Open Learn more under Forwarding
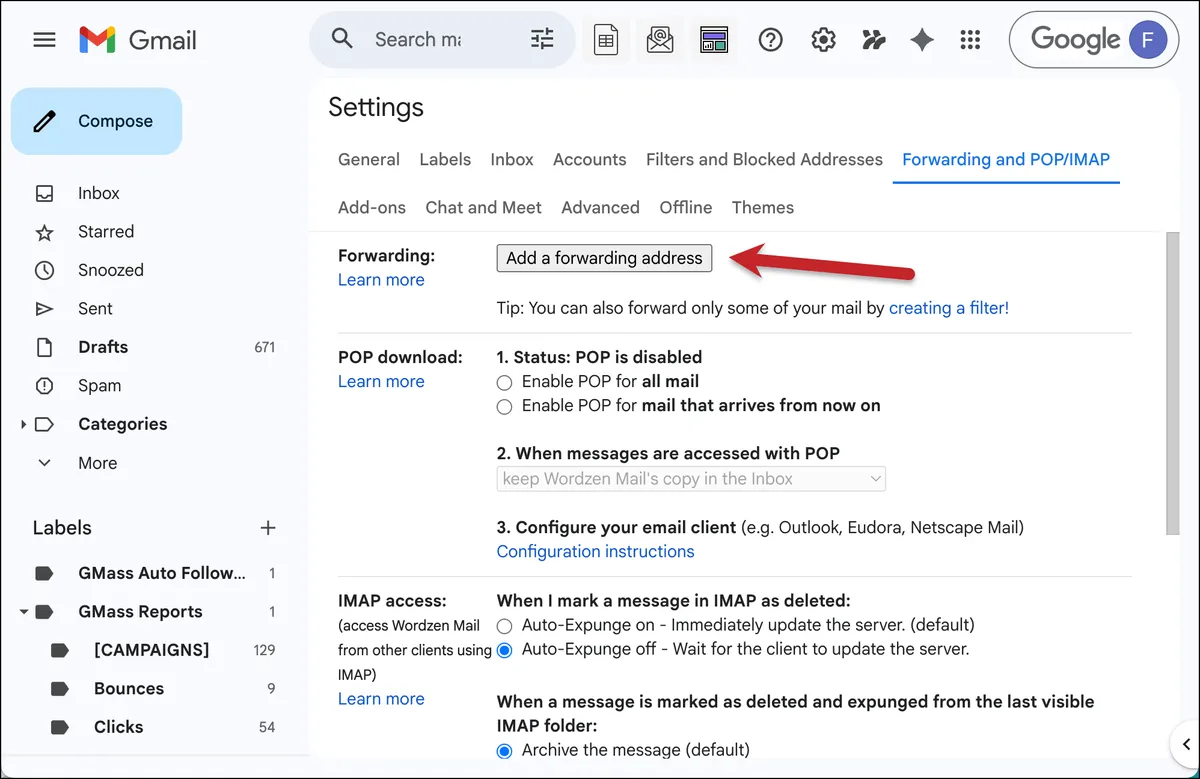 (381, 280)
